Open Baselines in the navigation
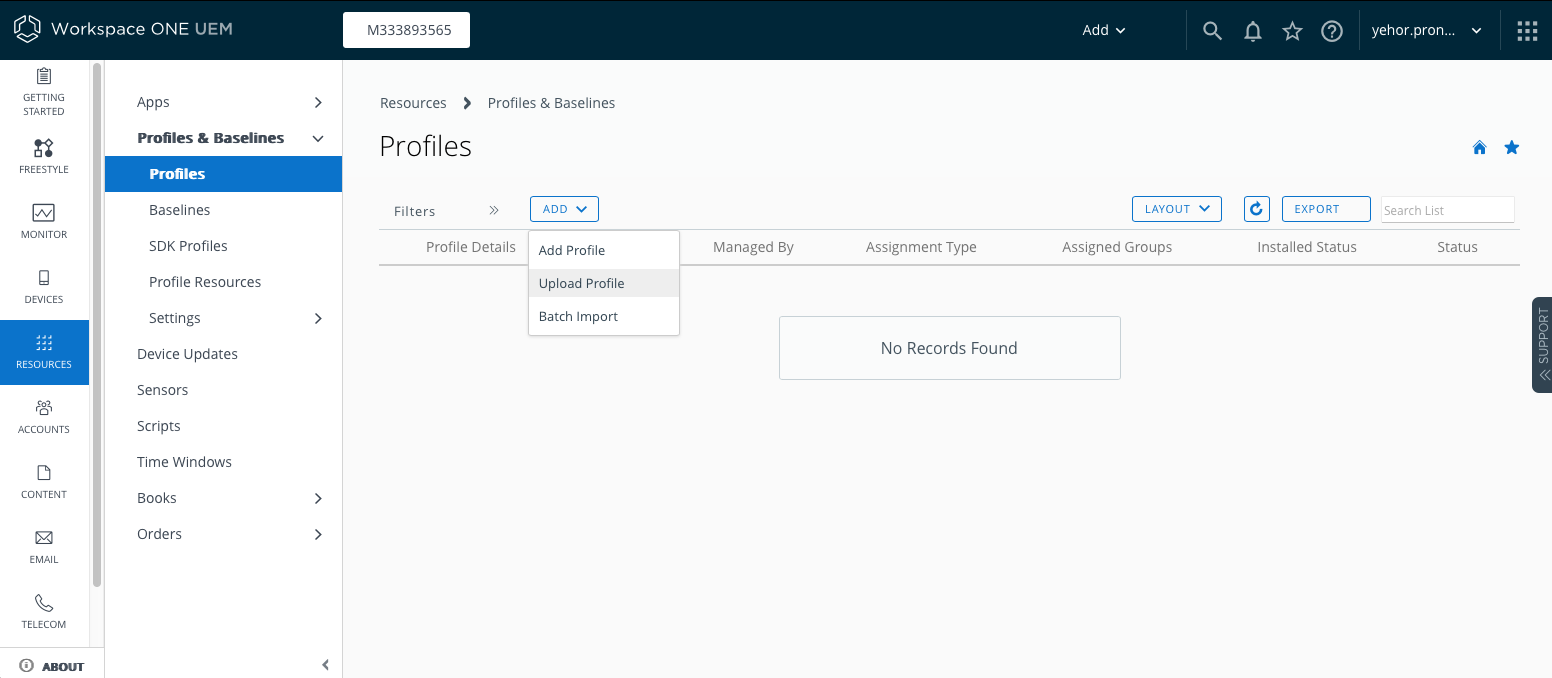1552x678 pixels. coord(180,210)
